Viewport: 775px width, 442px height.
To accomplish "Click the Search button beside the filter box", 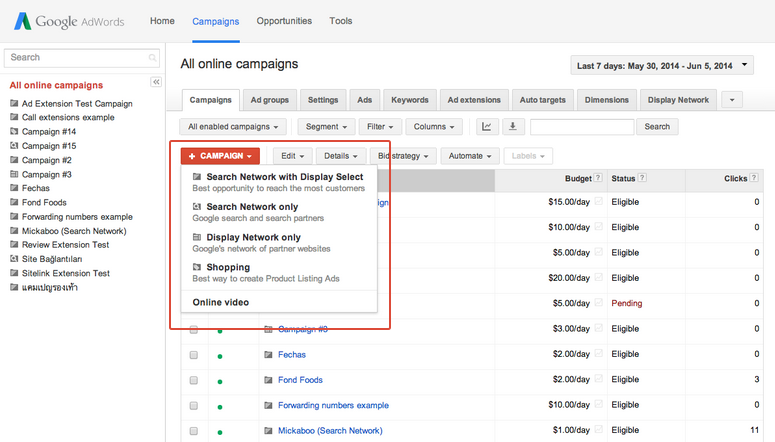I will pyautogui.click(x=657, y=127).
